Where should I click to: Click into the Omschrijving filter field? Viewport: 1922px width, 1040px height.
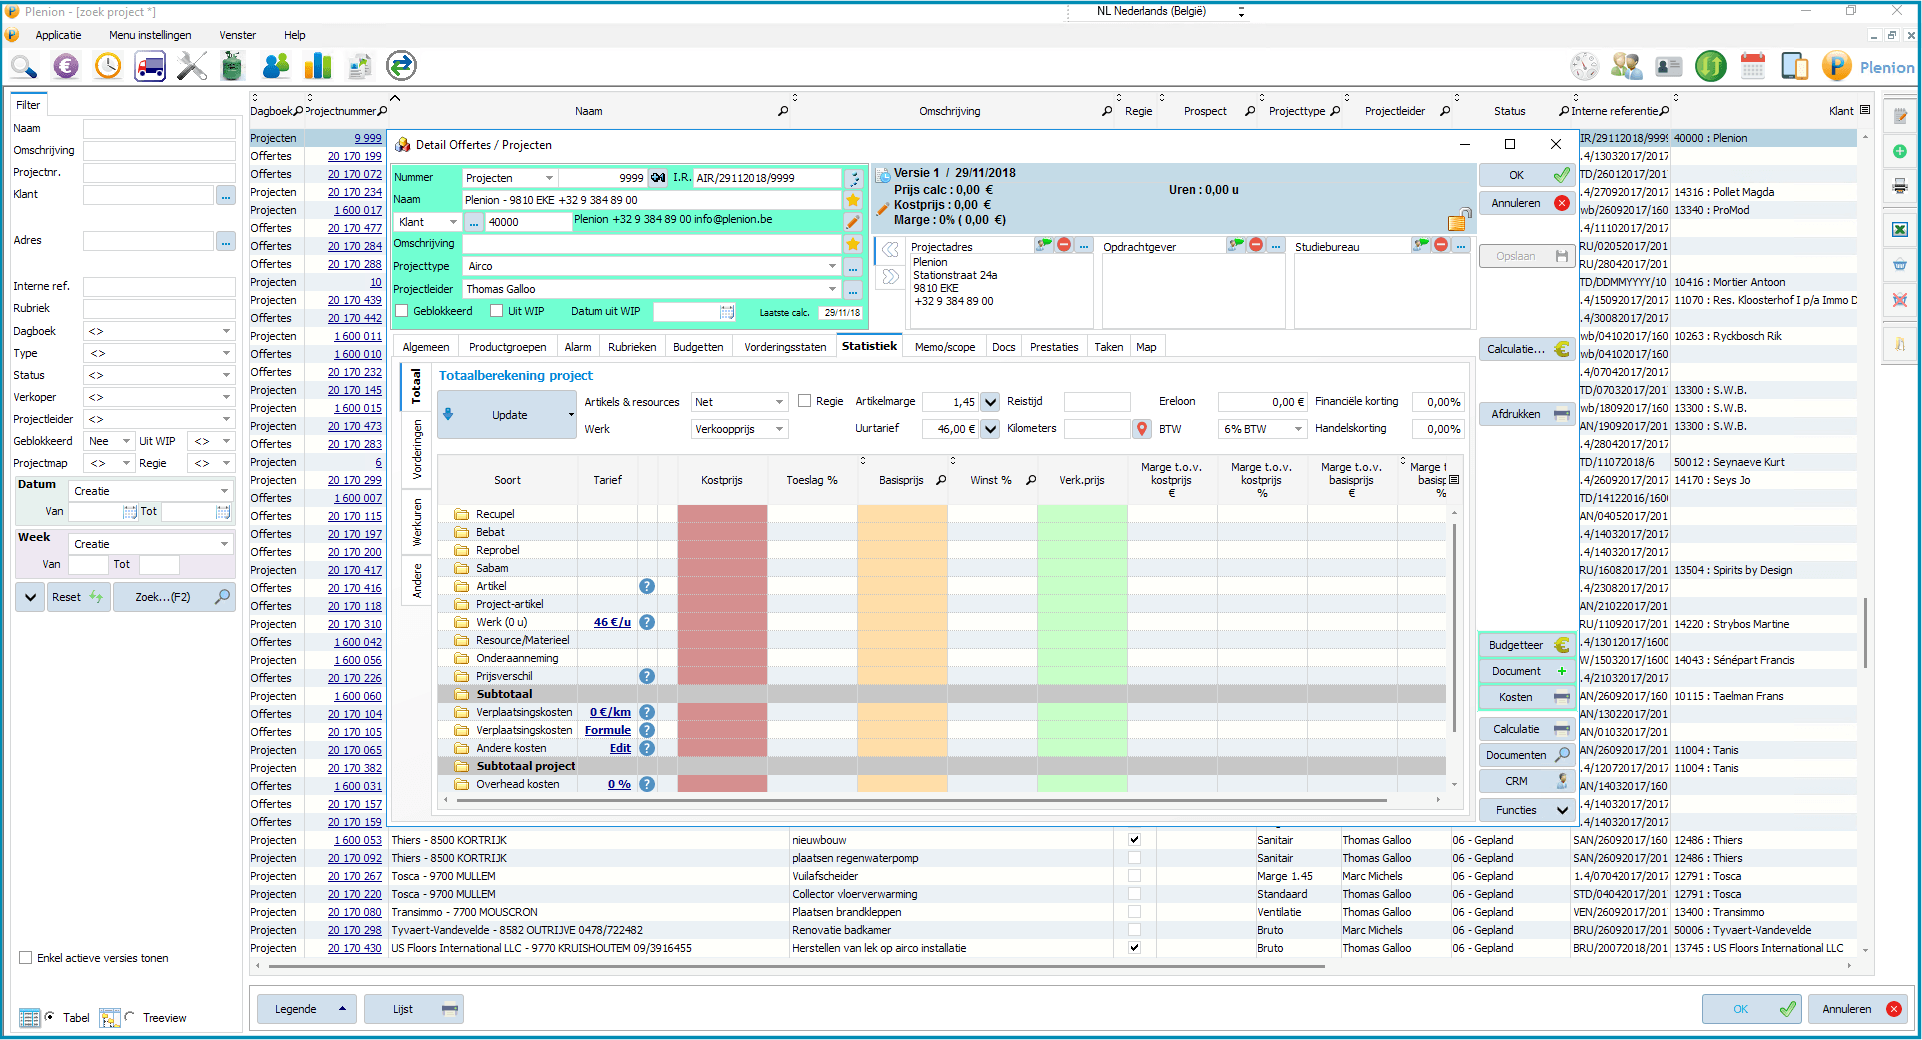point(159,151)
